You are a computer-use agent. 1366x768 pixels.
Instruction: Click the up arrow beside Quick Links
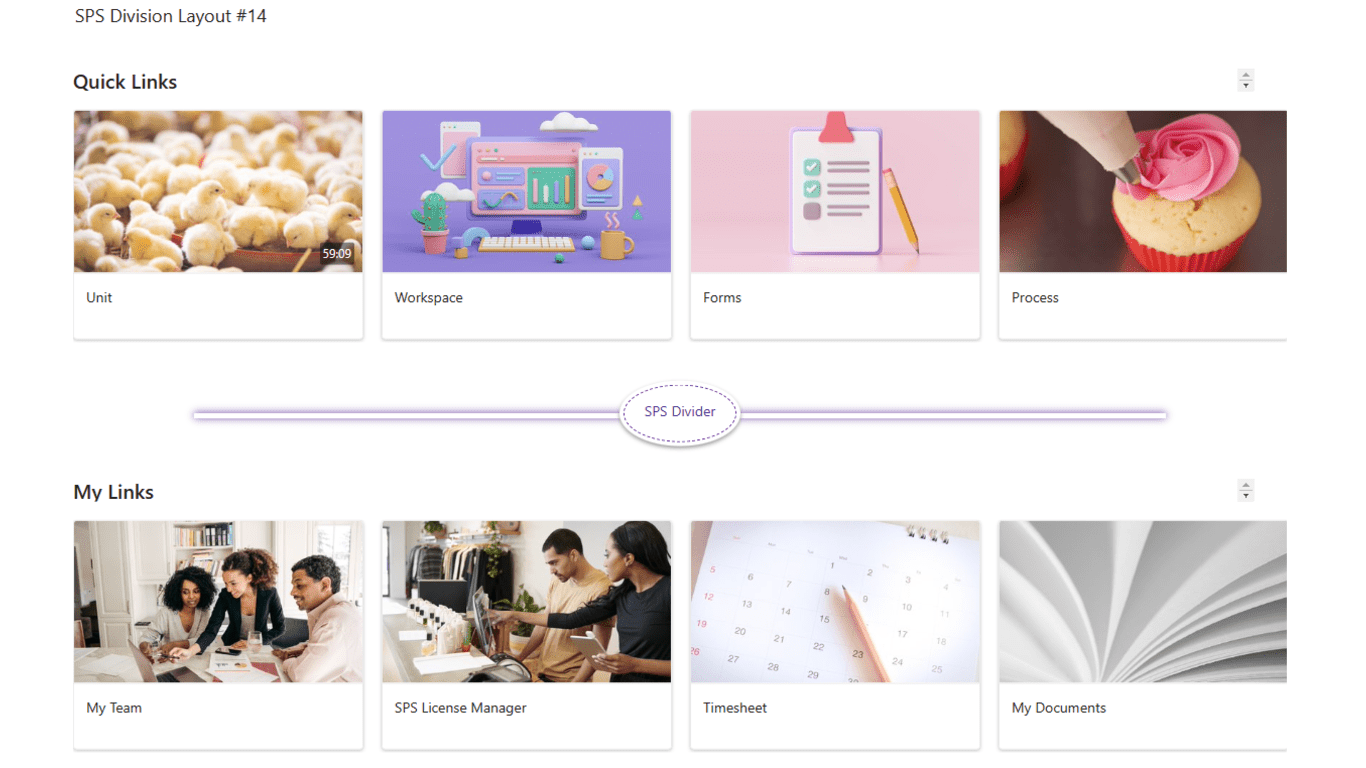point(1246,75)
